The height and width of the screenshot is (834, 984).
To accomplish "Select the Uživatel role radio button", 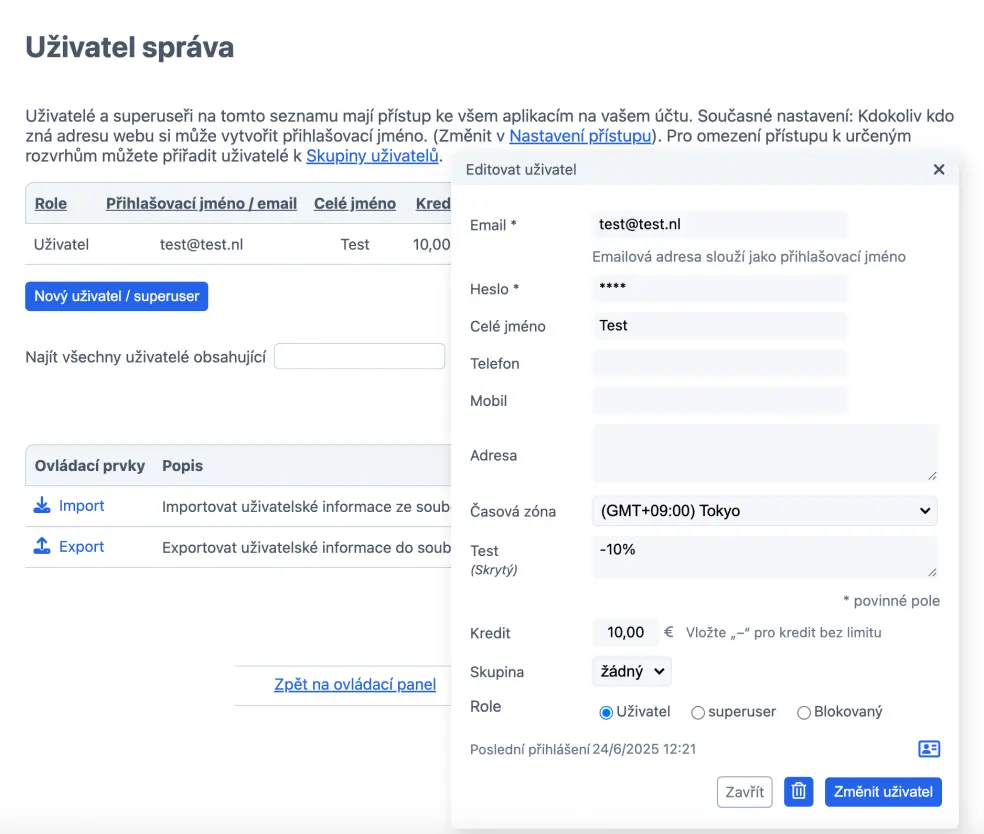I will (x=606, y=713).
